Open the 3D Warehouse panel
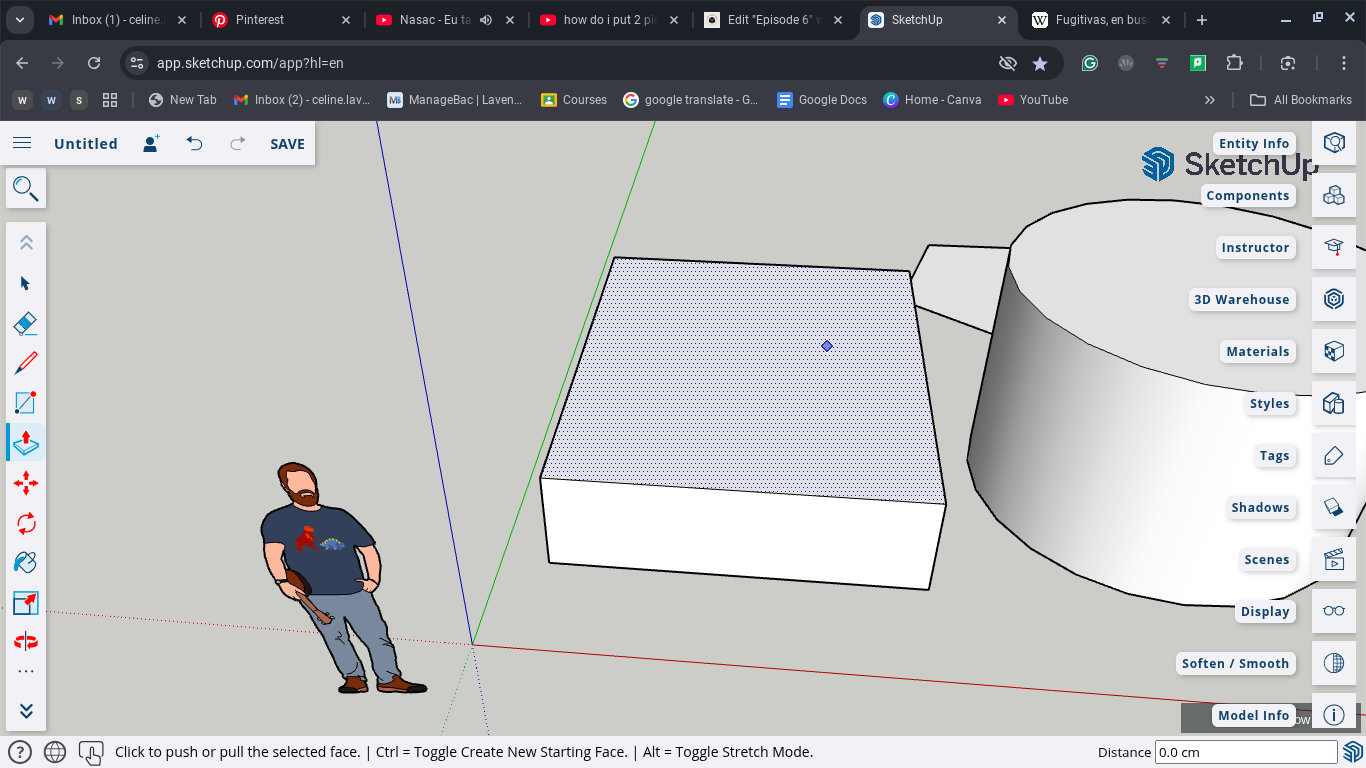This screenshot has height=768, width=1366. point(1333,299)
